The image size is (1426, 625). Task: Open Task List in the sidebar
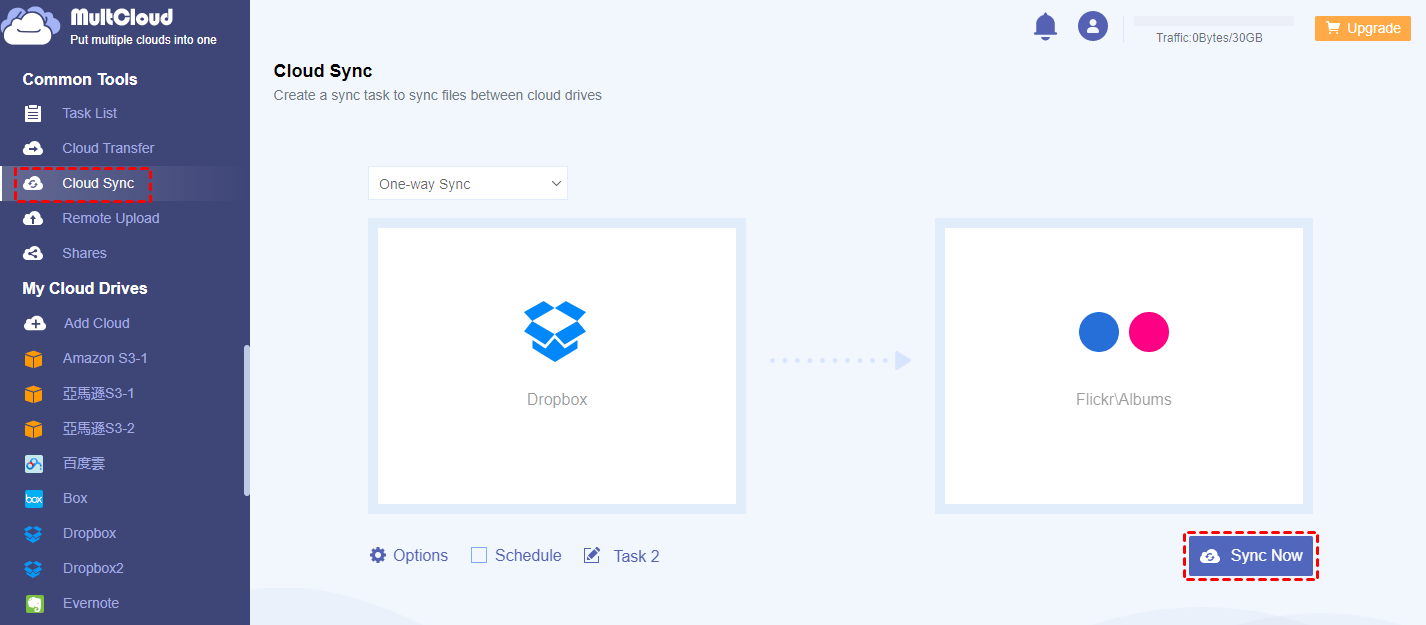[90, 113]
